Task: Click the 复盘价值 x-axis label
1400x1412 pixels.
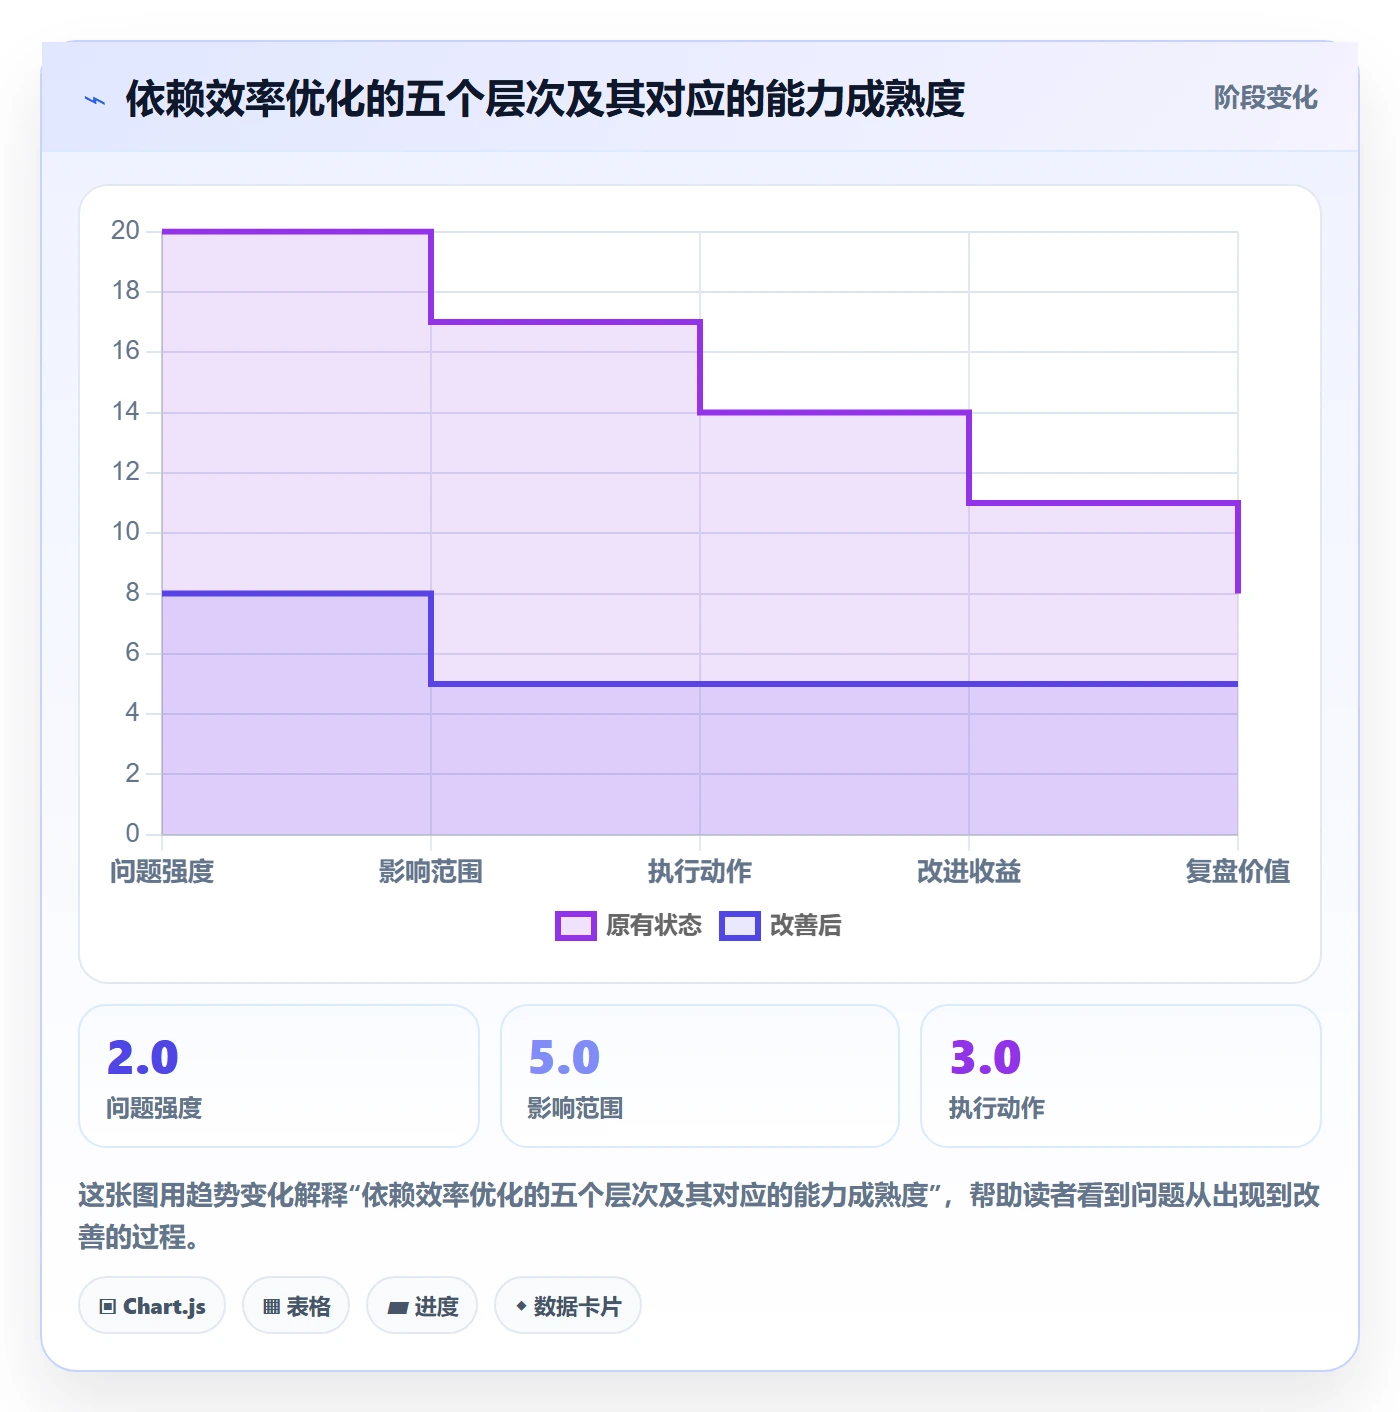Action: (x=1238, y=872)
